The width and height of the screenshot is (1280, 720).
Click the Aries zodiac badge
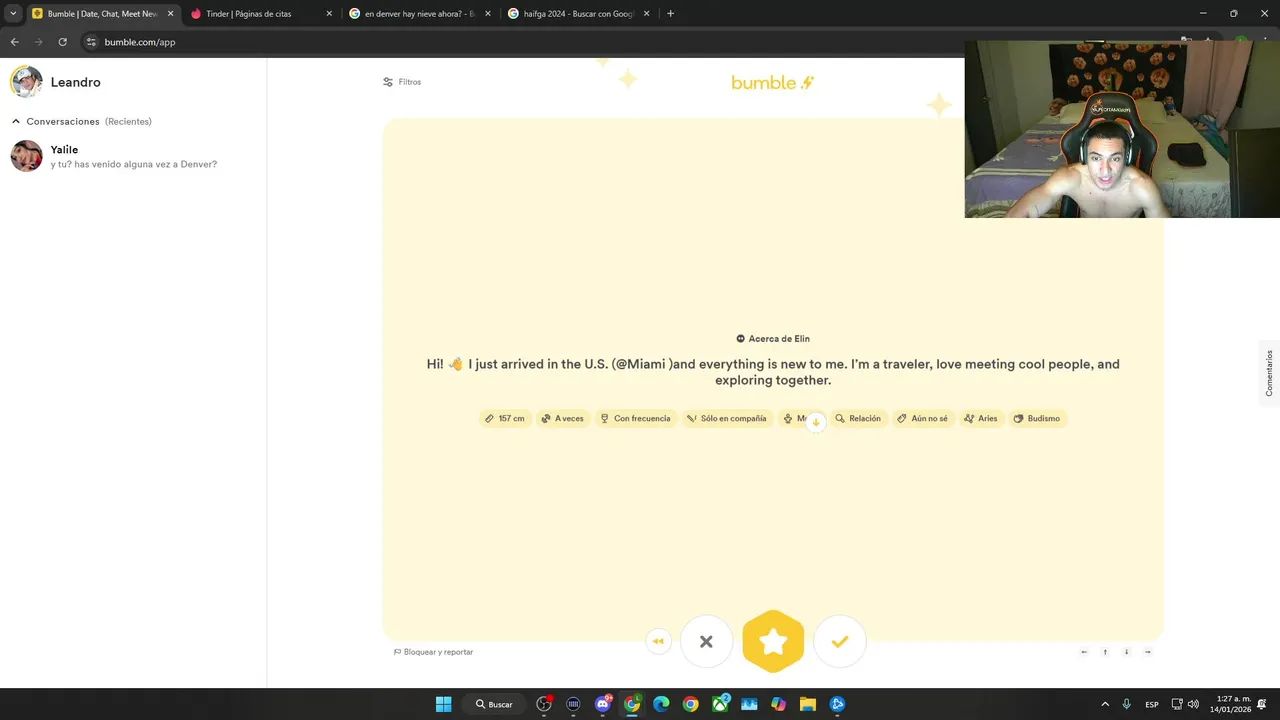980,418
